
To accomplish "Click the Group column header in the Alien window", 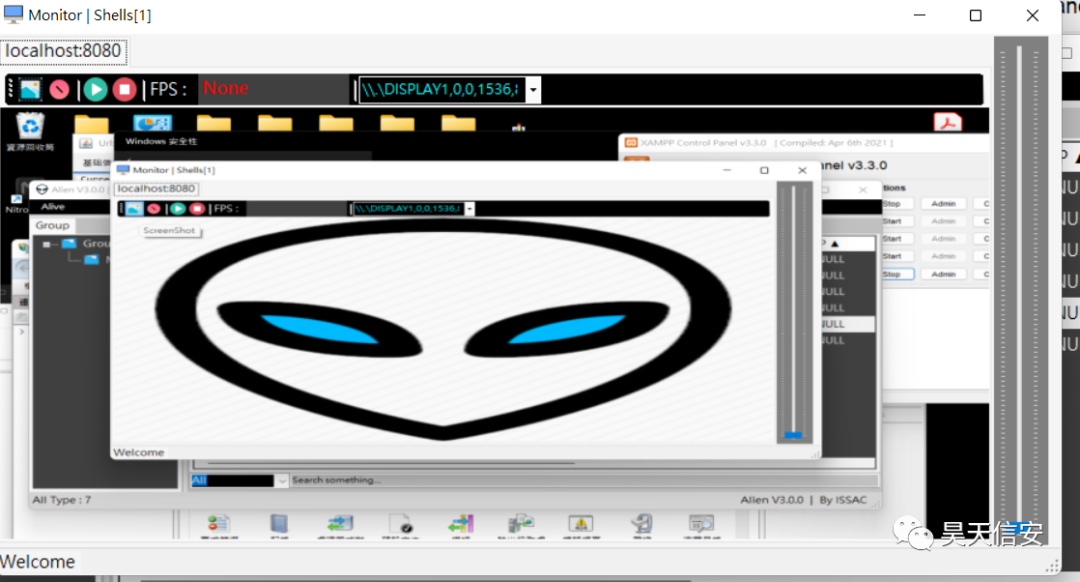I will [x=52, y=225].
